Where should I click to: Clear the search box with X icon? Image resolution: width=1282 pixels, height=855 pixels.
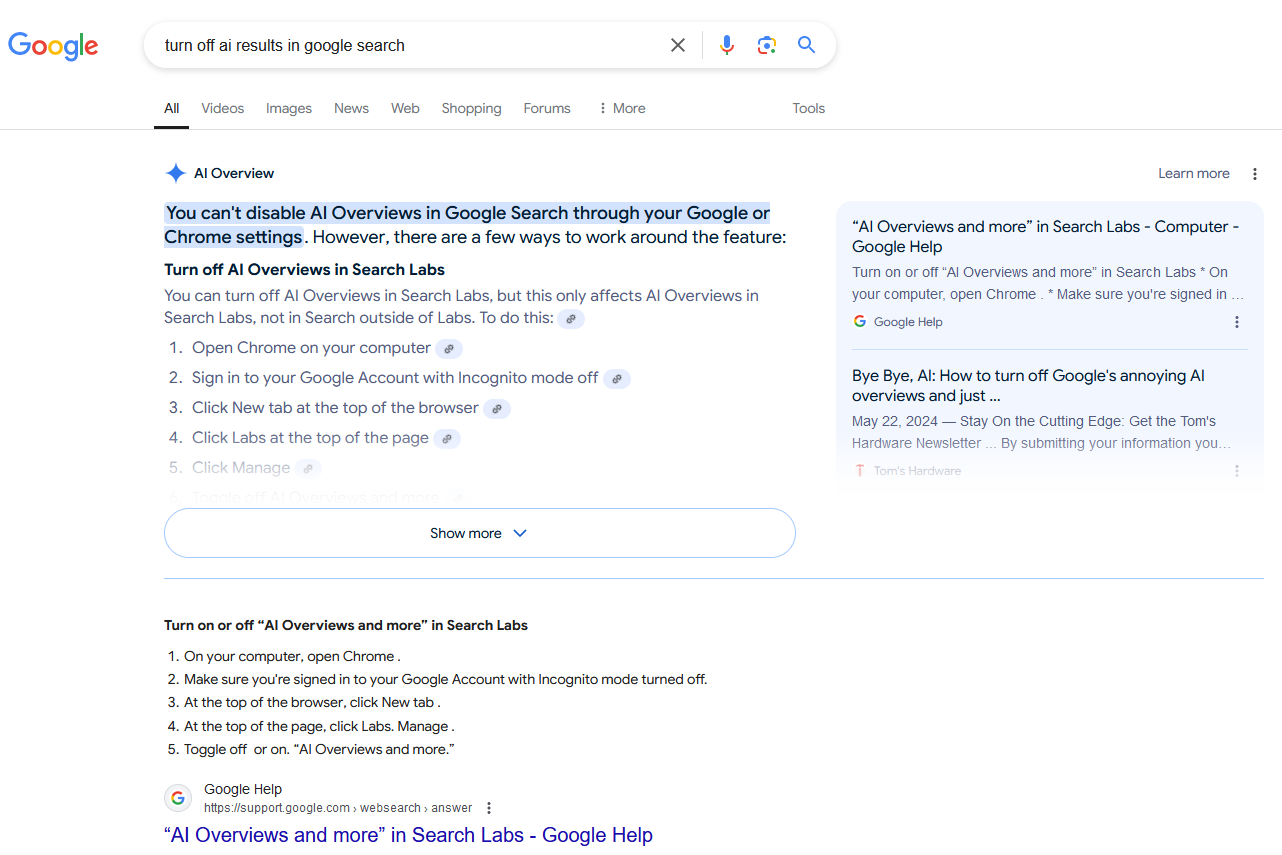[x=678, y=45]
